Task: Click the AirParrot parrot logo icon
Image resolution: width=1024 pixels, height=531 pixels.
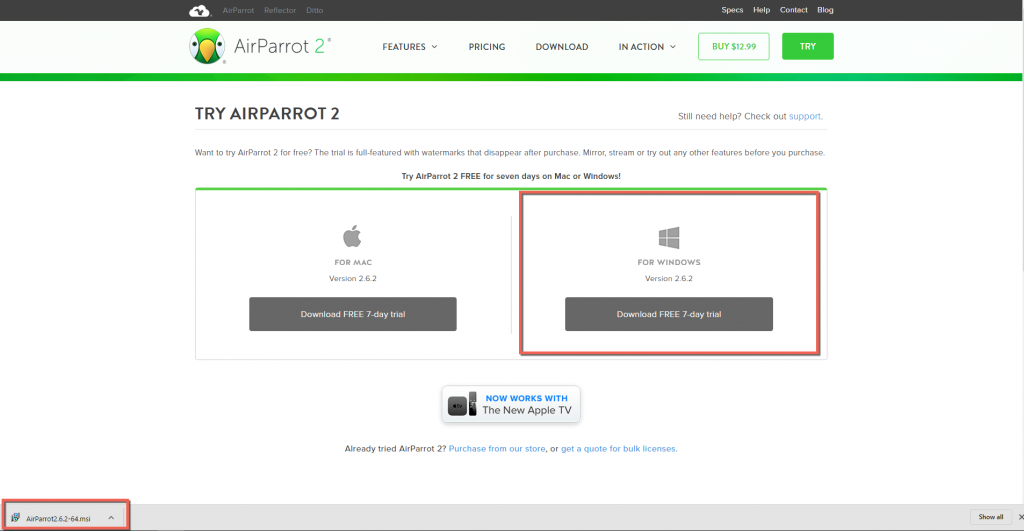Action: coord(207,46)
